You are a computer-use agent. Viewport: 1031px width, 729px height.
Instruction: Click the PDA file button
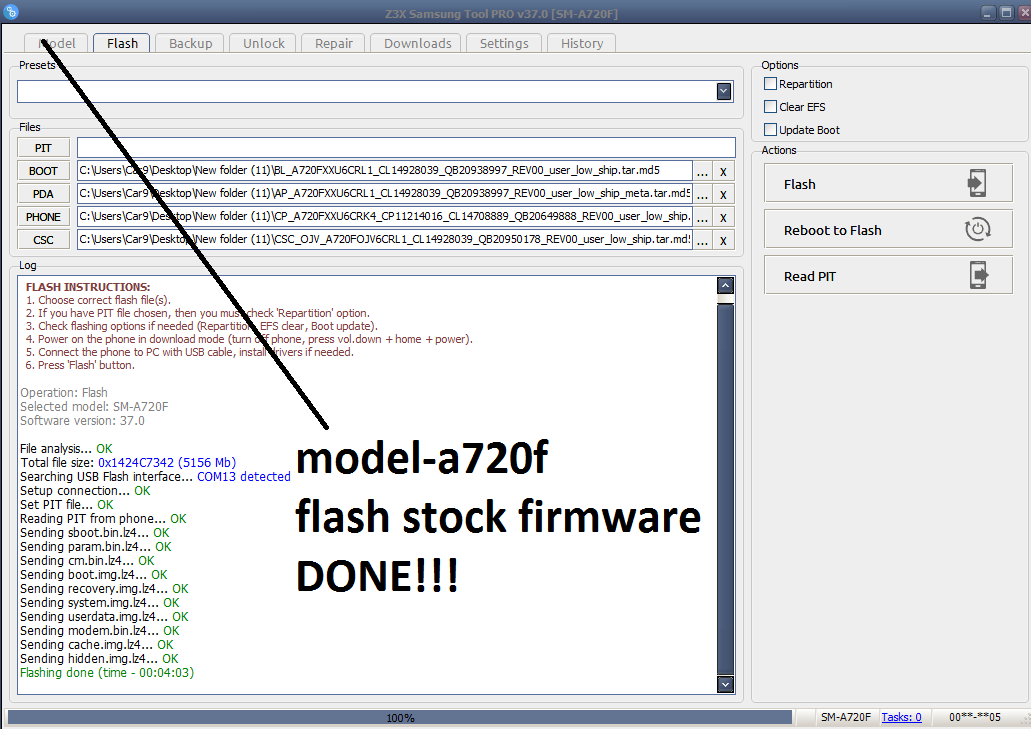pos(43,194)
